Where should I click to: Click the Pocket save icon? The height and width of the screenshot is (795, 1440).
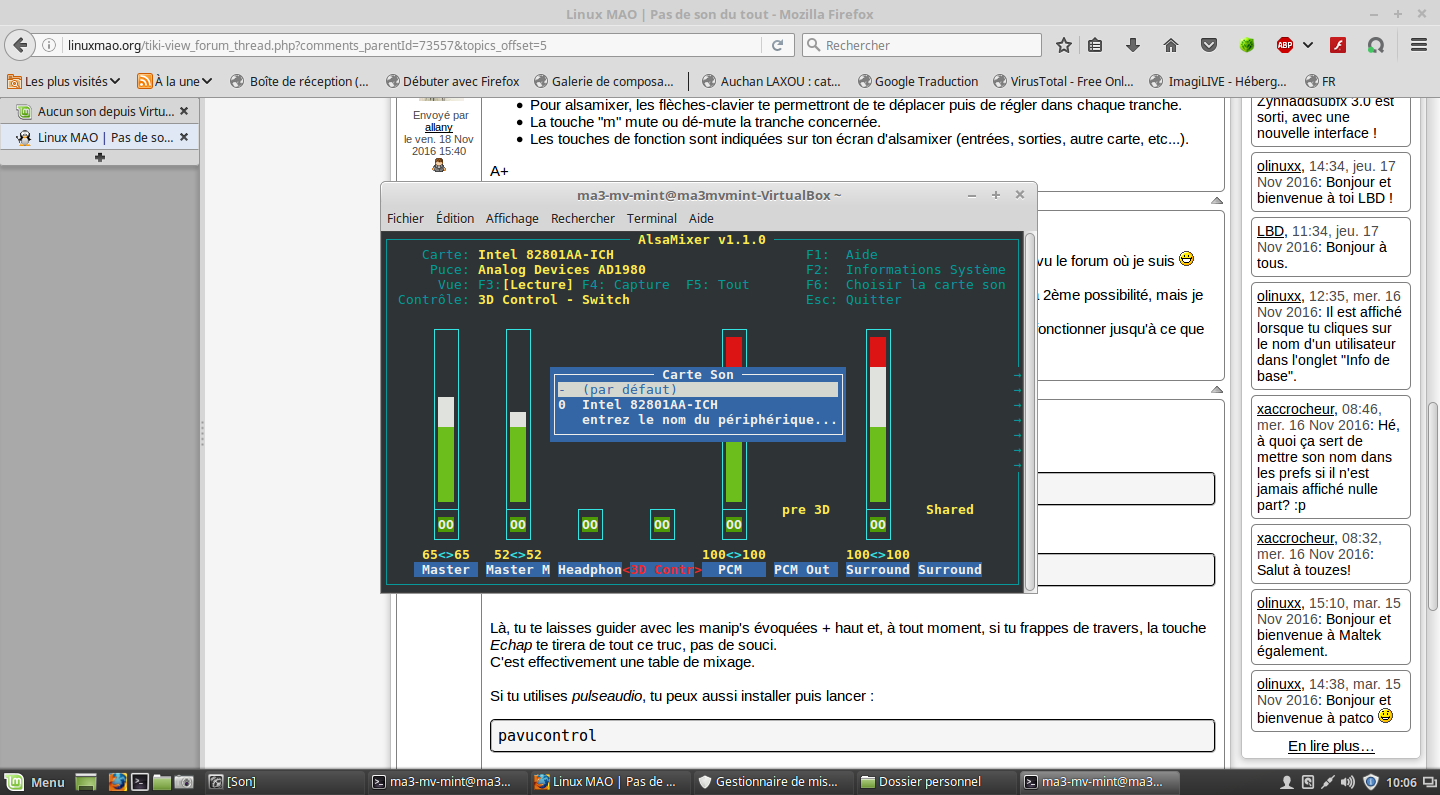tap(1209, 45)
